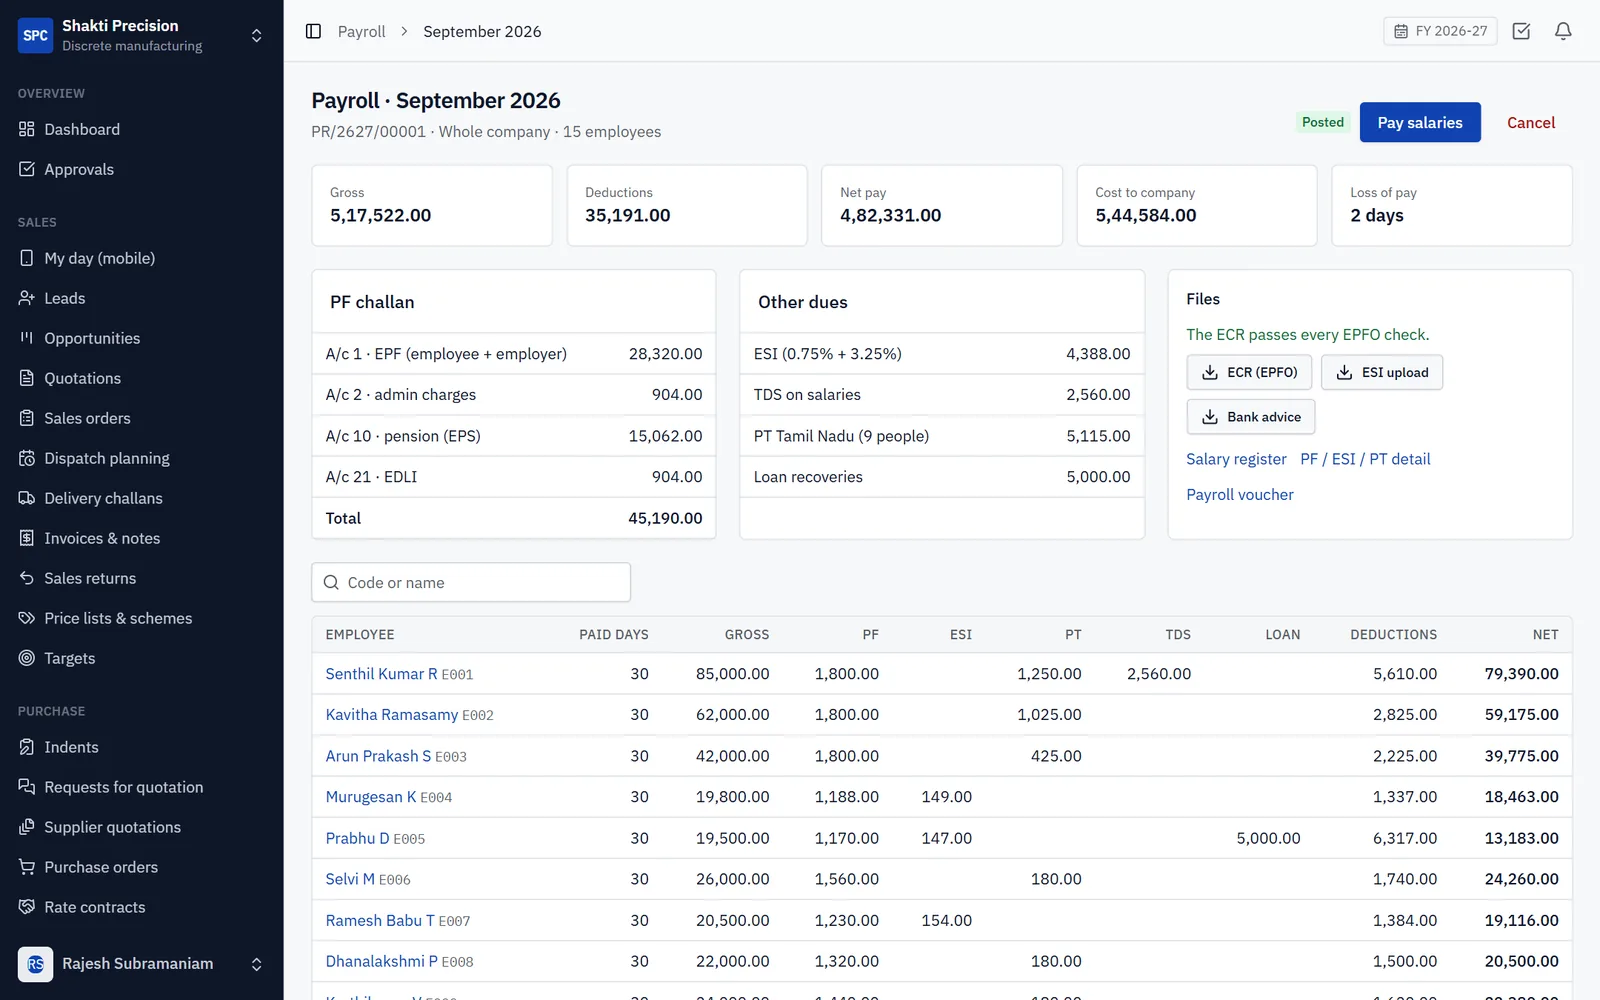Click the NET column header
The width and height of the screenshot is (1600, 1000).
(x=1545, y=634)
